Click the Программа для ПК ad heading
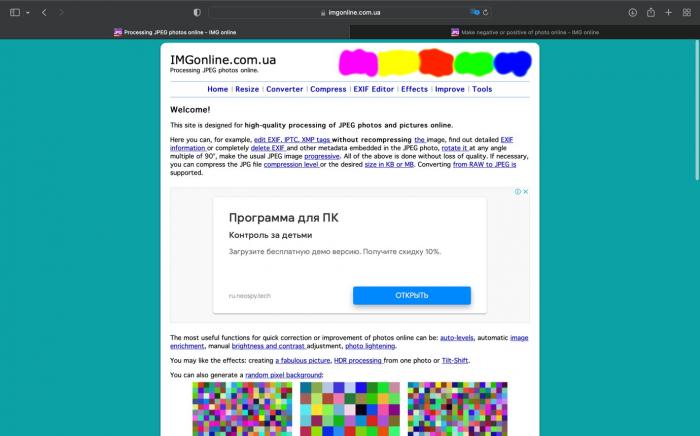Screen dimensions: 700x436 pyautogui.click(x=283, y=218)
